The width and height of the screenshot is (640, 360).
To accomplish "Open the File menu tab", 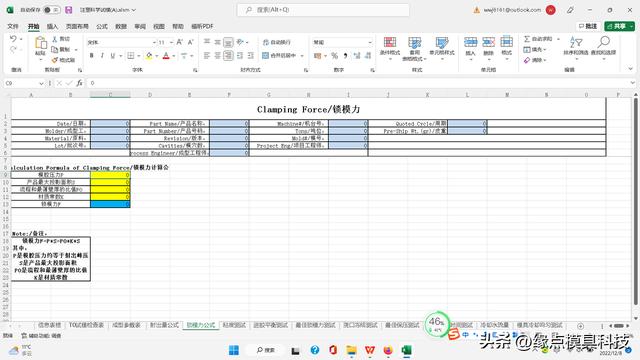I will pyautogui.click(x=13, y=26).
